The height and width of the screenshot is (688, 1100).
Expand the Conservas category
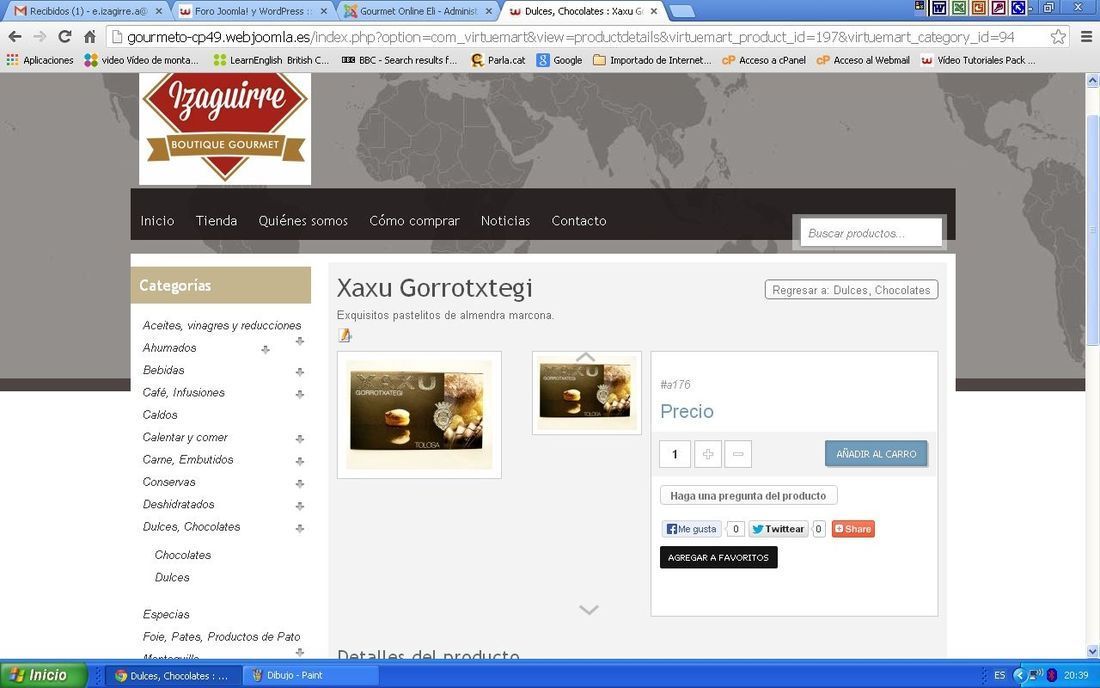tap(300, 484)
